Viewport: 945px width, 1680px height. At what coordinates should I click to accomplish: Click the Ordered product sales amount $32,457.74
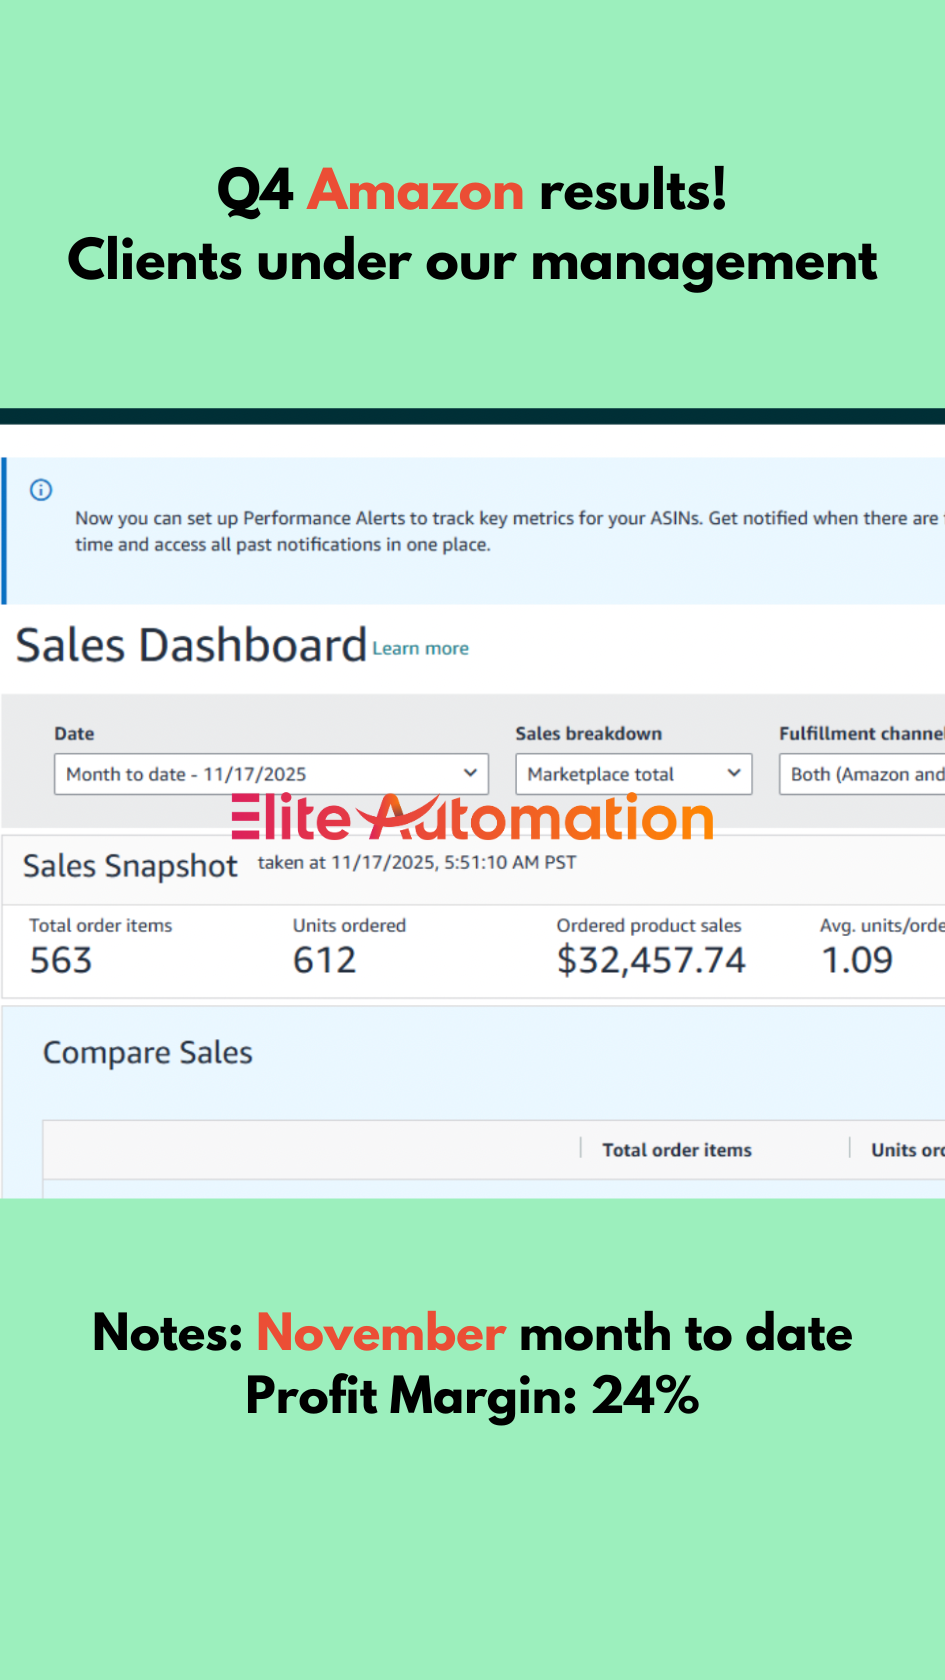pyautogui.click(x=651, y=960)
